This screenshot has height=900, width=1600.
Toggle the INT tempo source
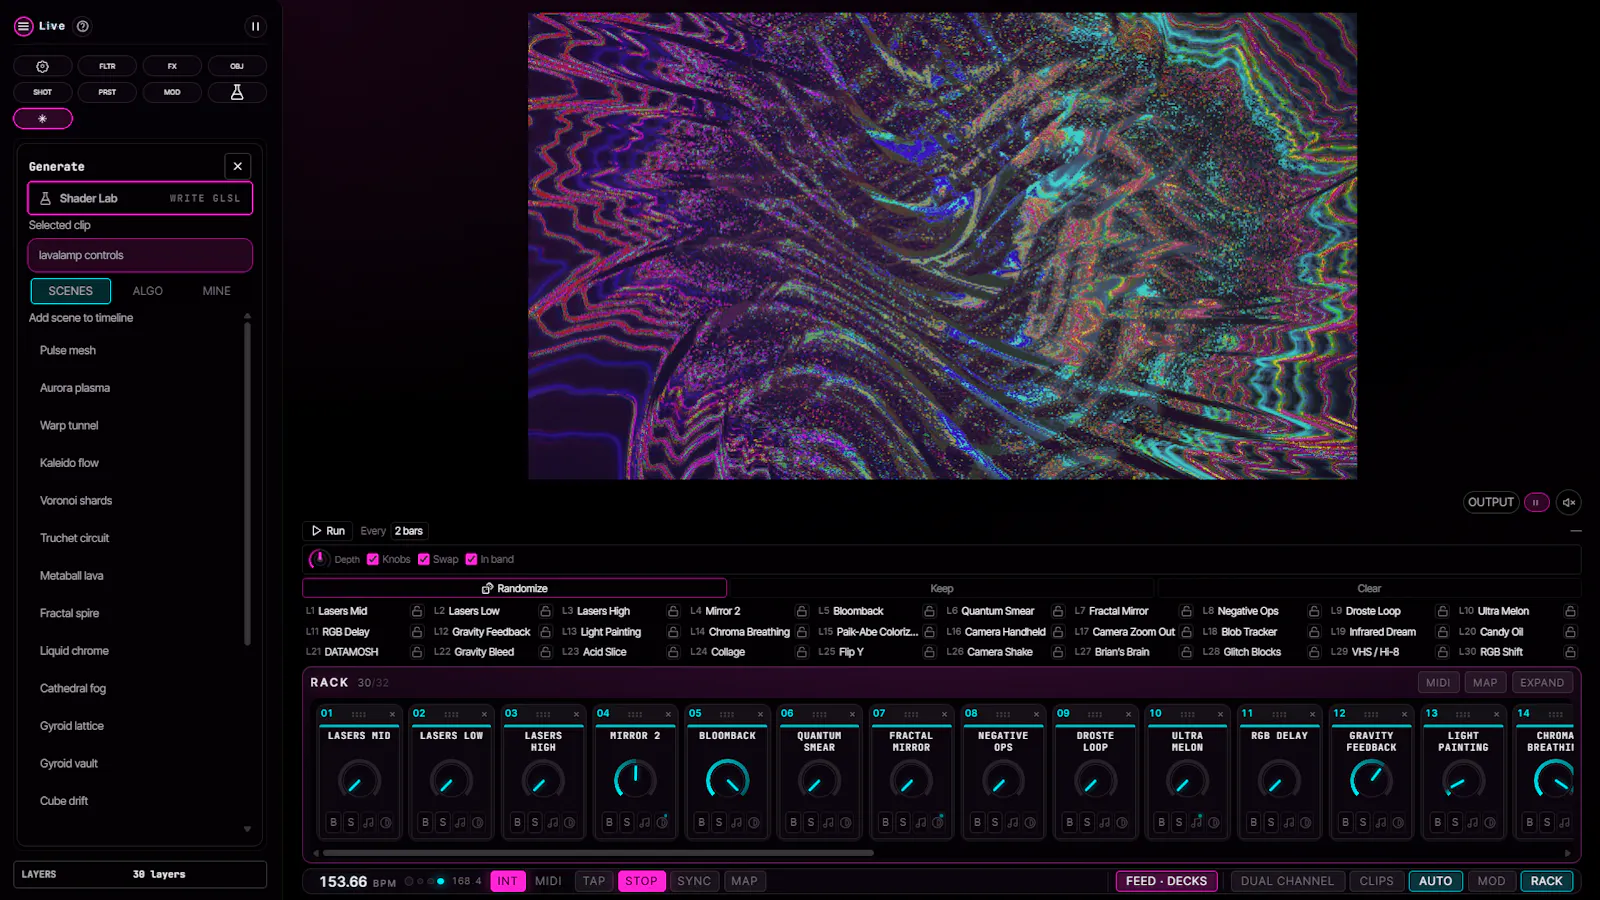pyautogui.click(x=508, y=881)
